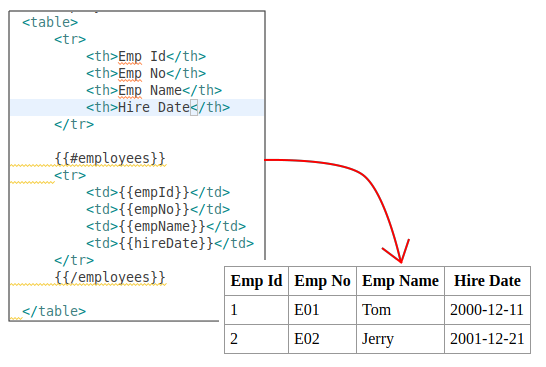Select the Jerry cell in the table

400,339
